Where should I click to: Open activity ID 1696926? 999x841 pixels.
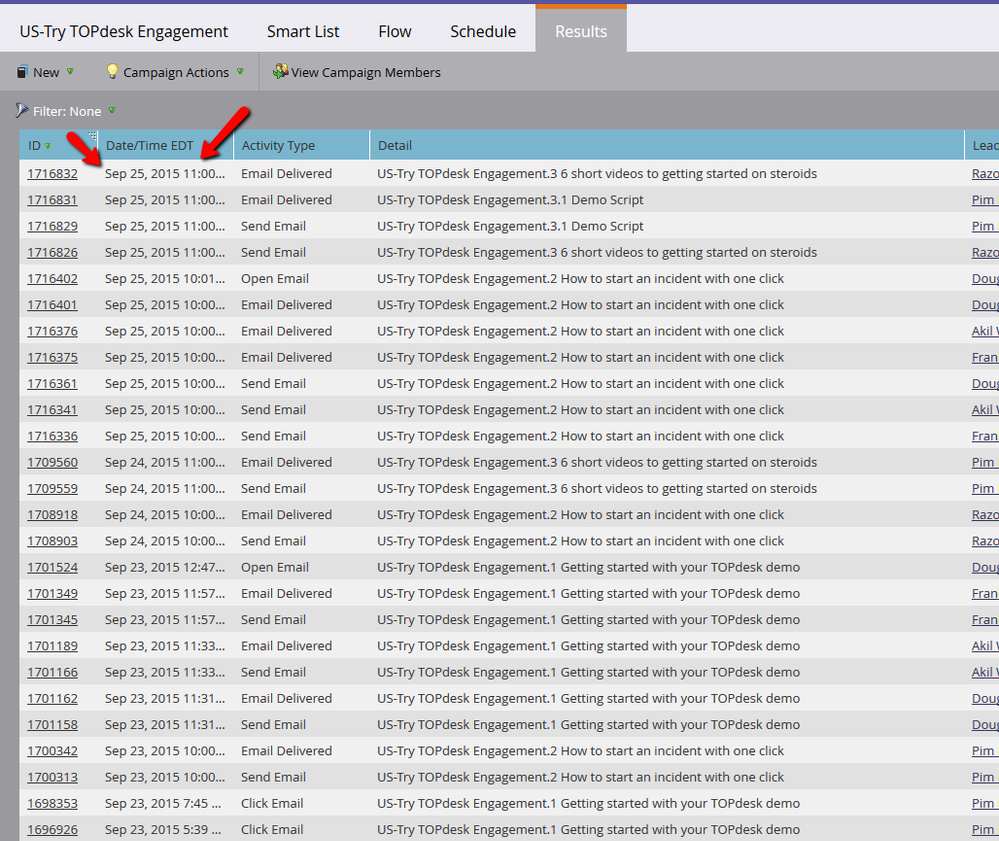coord(52,830)
